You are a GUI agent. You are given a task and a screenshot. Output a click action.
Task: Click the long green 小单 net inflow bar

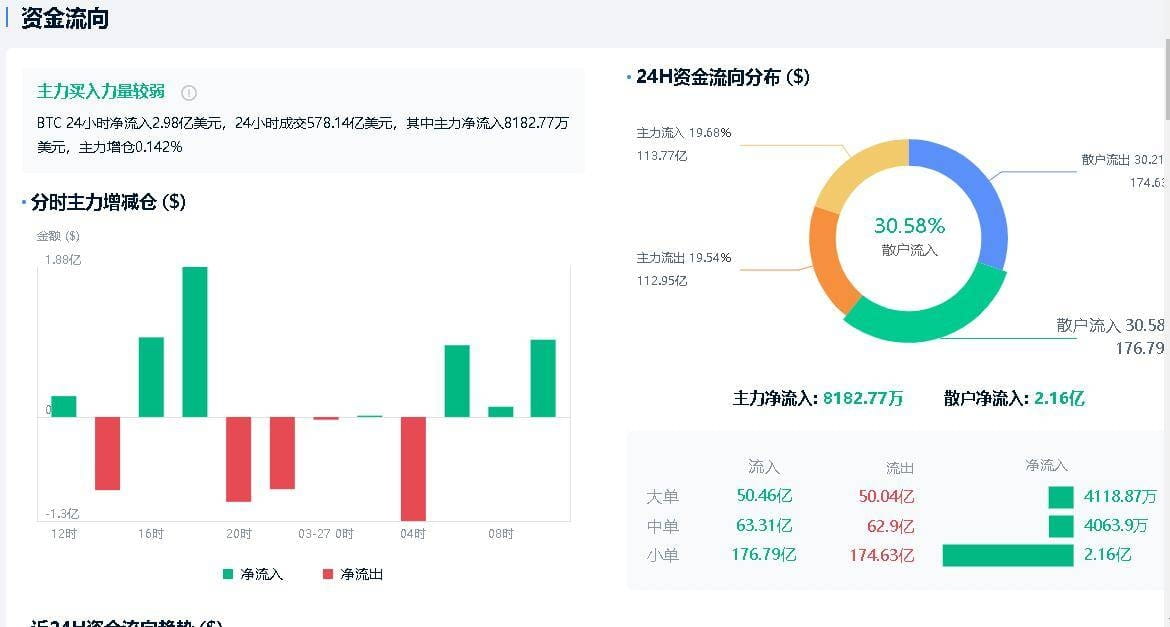click(1008, 555)
